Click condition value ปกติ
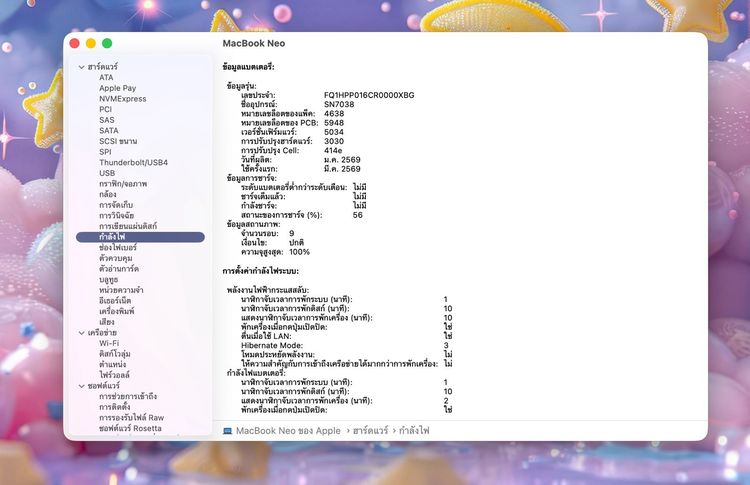 [297, 242]
